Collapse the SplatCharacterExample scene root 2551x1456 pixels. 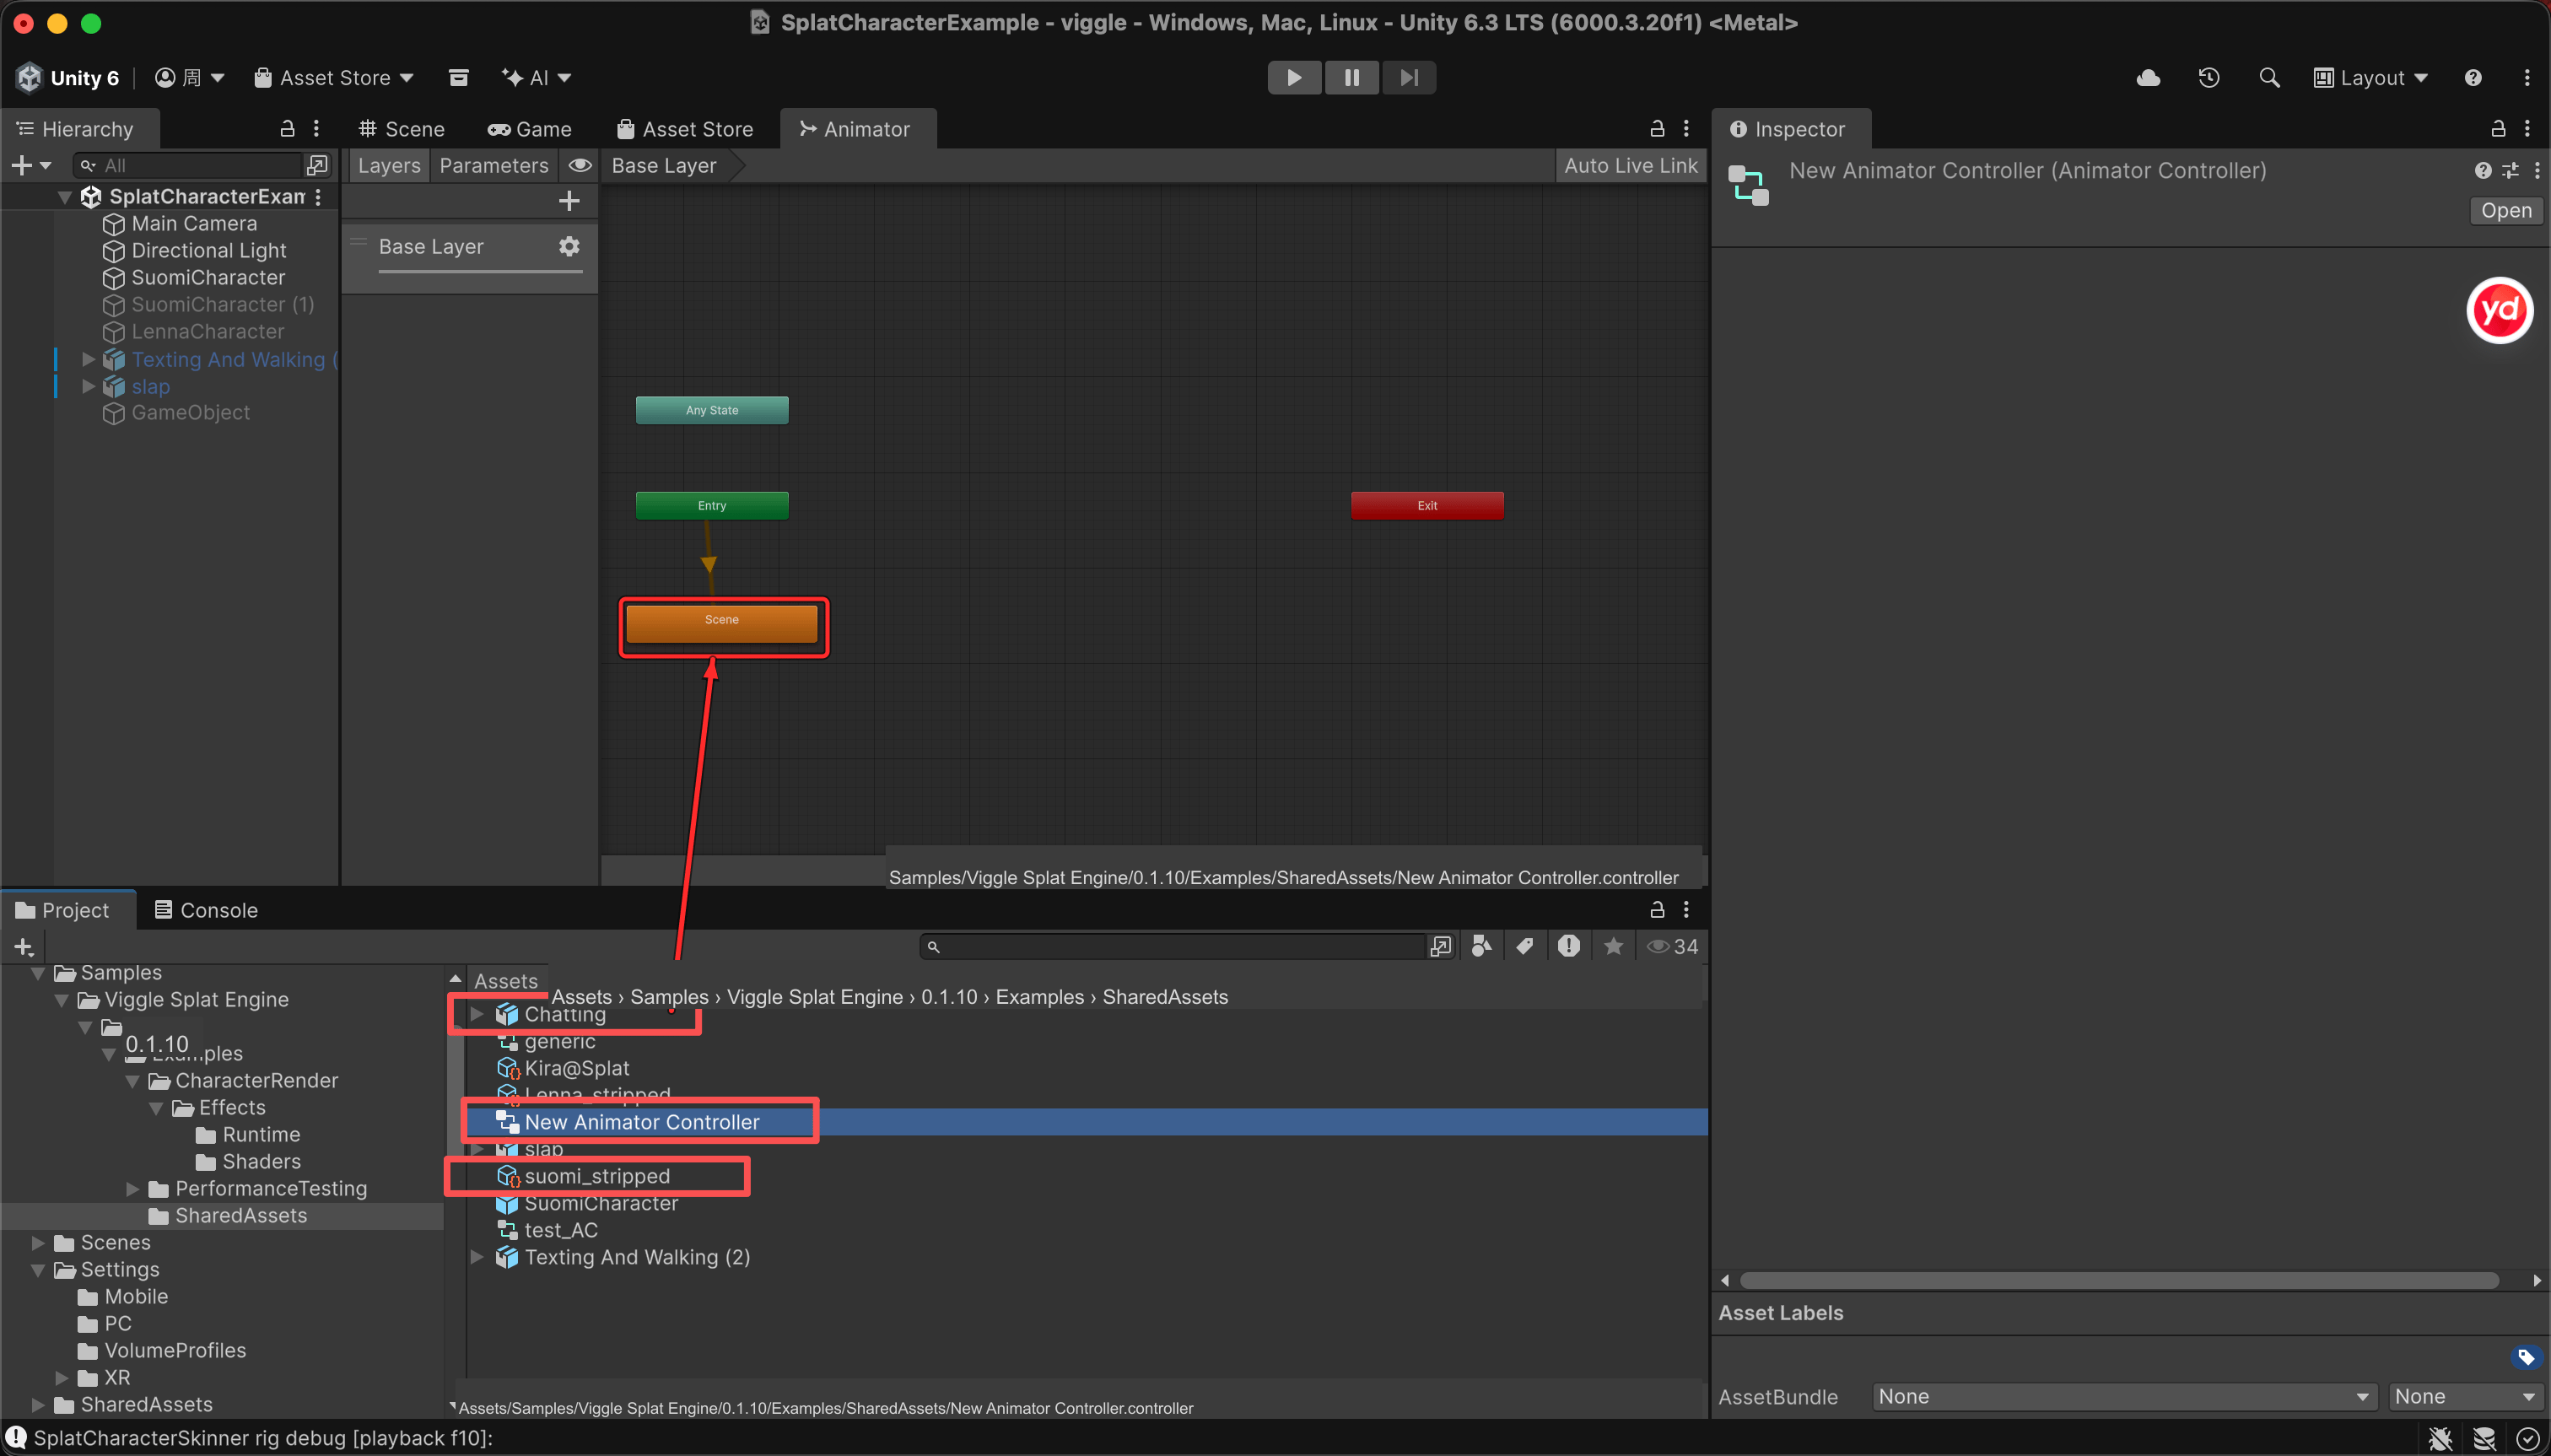(x=65, y=197)
